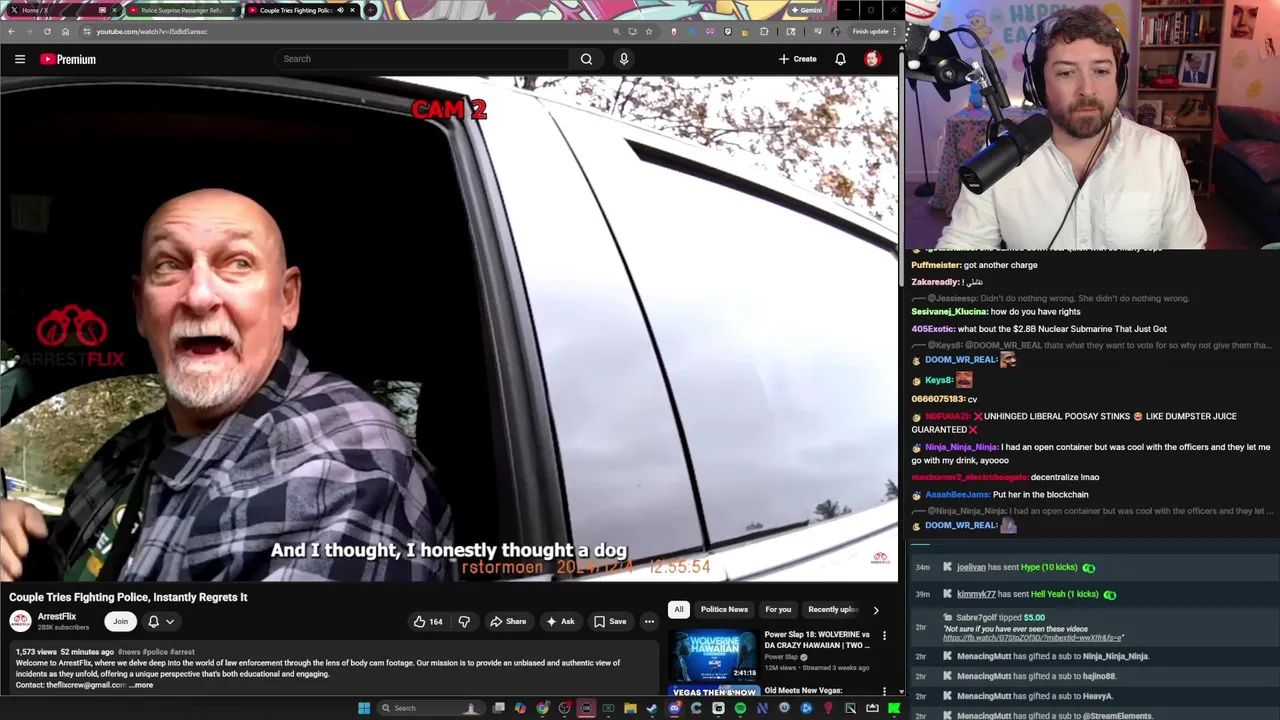The height and width of the screenshot is (720, 1280).
Task: Click the Windows taskbar Search box
Action: coord(431,708)
